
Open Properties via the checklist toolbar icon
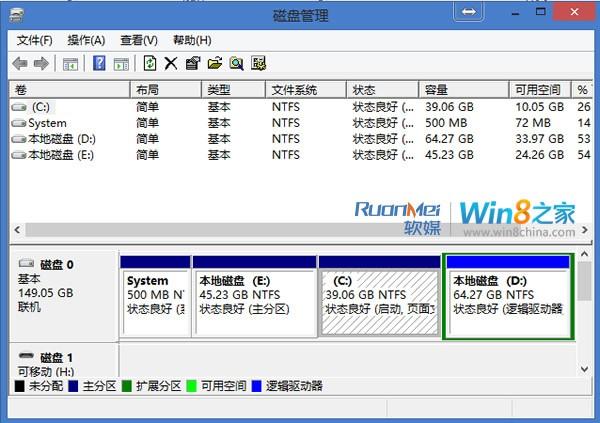click(x=193, y=63)
